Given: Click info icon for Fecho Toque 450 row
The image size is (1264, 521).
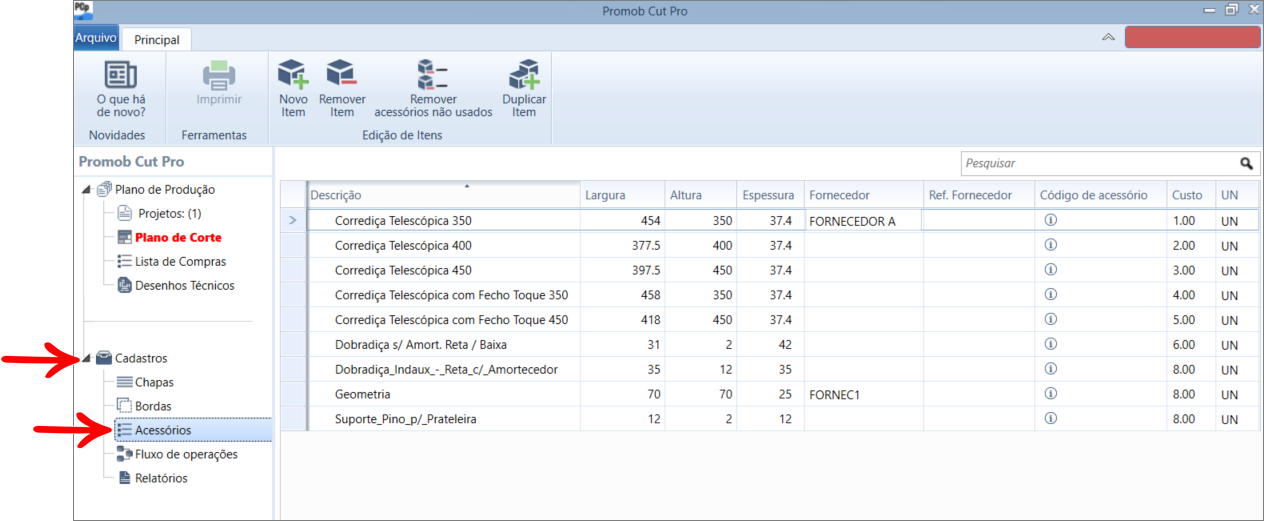Looking at the screenshot, I should pyautogui.click(x=1050, y=319).
